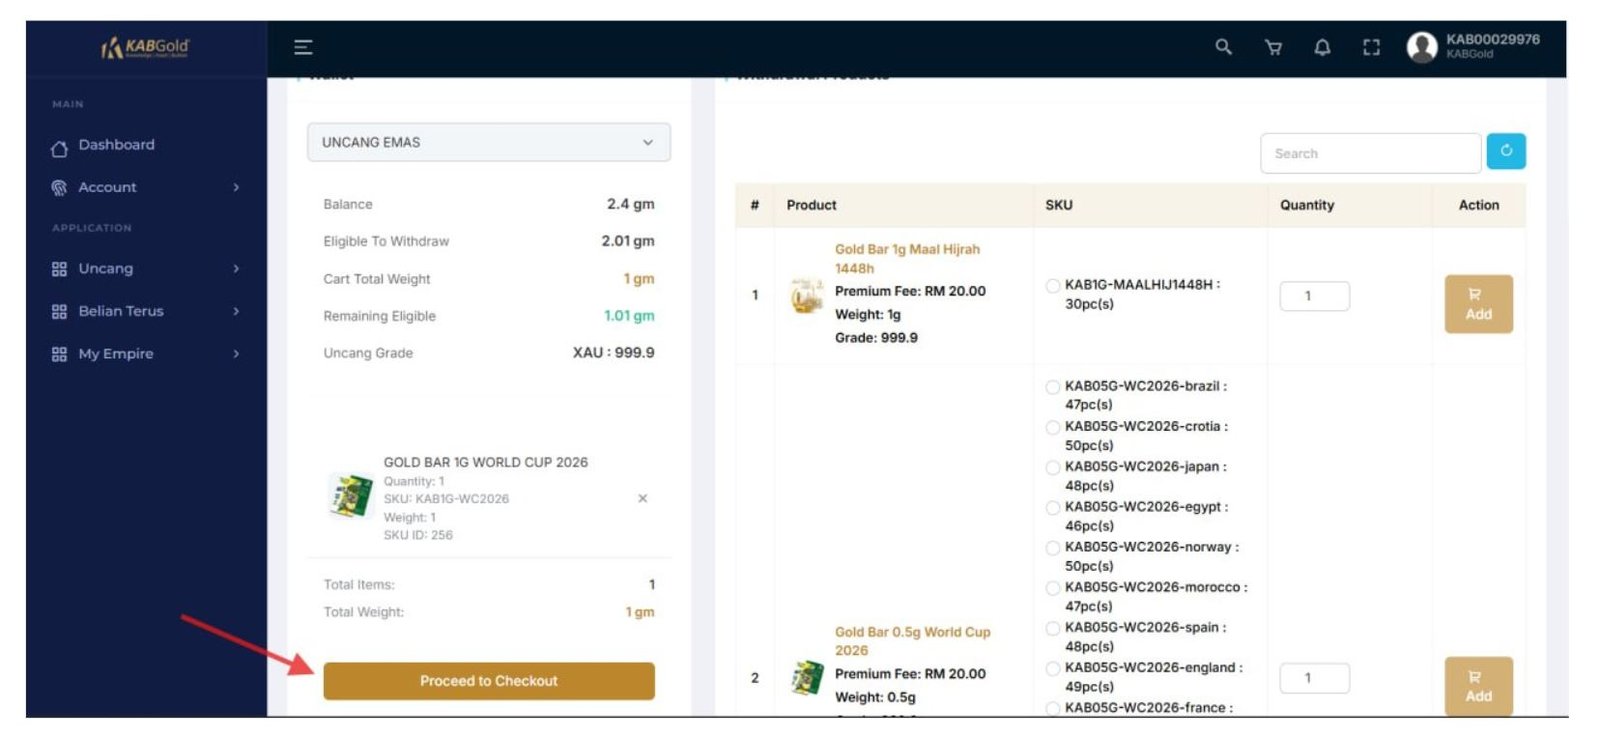The width and height of the screenshot is (1600, 733).
Task: Refresh product list with blue button
Action: (x=1506, y=151)
